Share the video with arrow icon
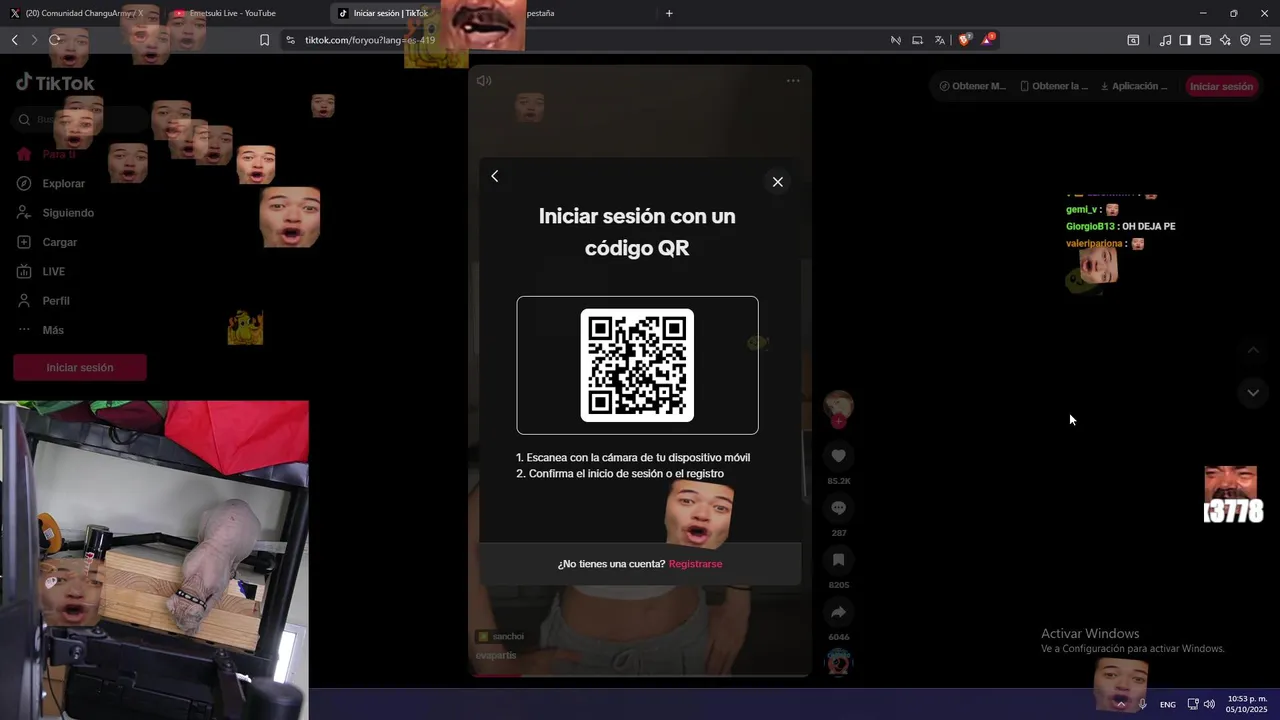Screen dimensions: 1280x720 (x=838, y=612)
